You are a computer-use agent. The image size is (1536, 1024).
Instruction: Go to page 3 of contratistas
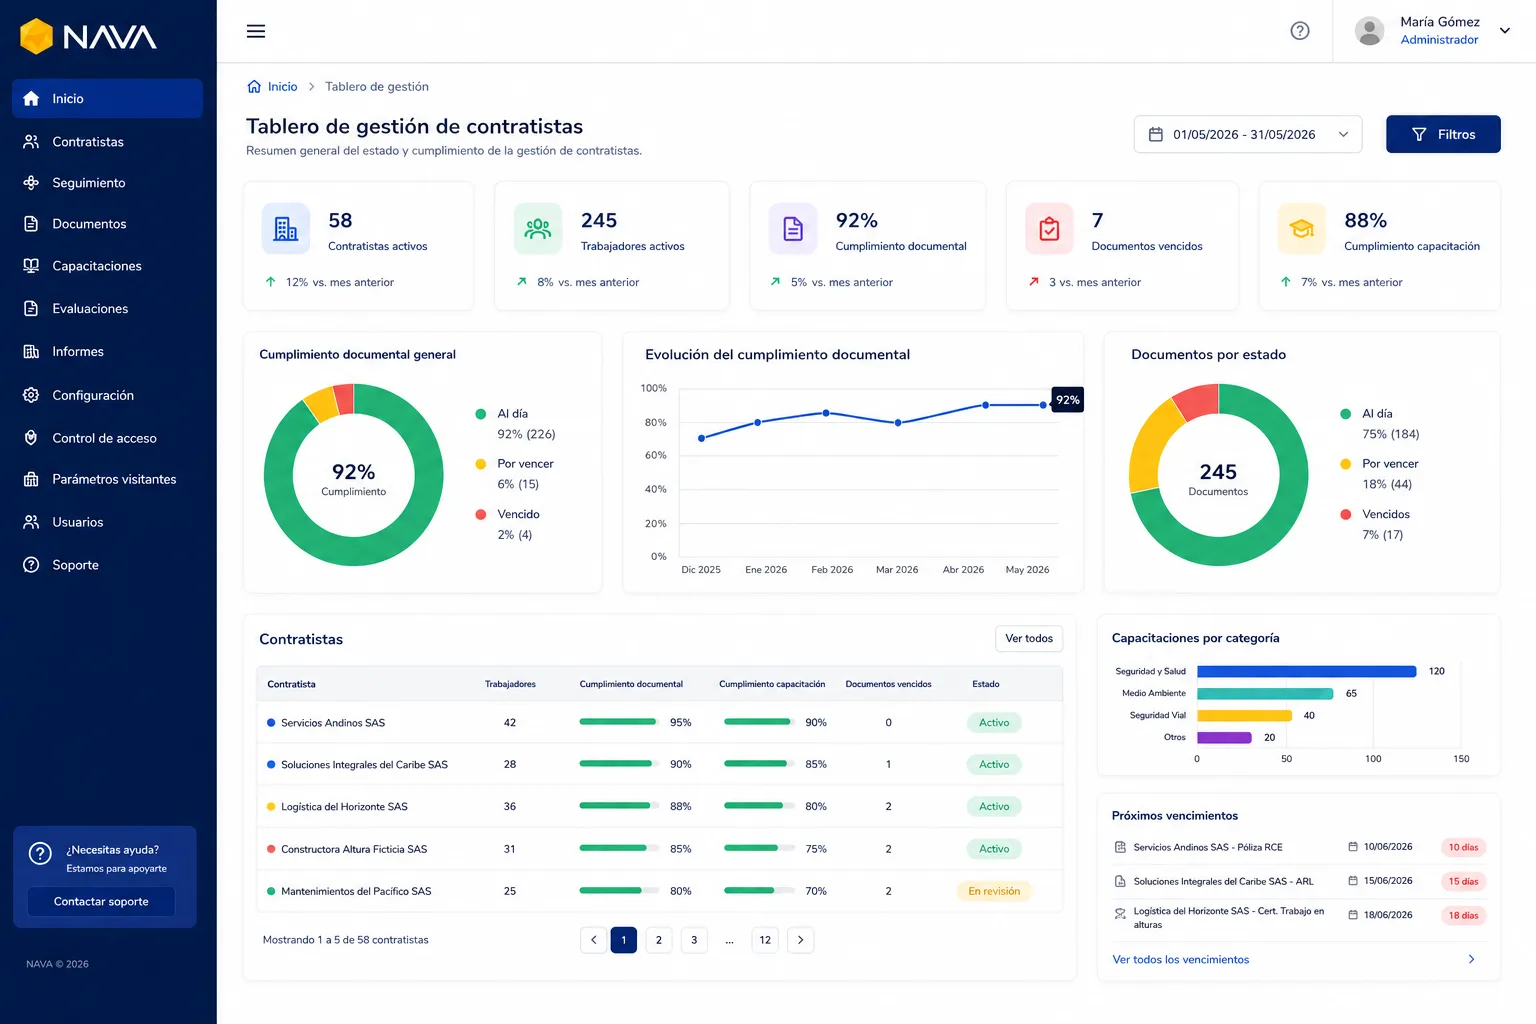pyautogui.click(x=694, y=940)
